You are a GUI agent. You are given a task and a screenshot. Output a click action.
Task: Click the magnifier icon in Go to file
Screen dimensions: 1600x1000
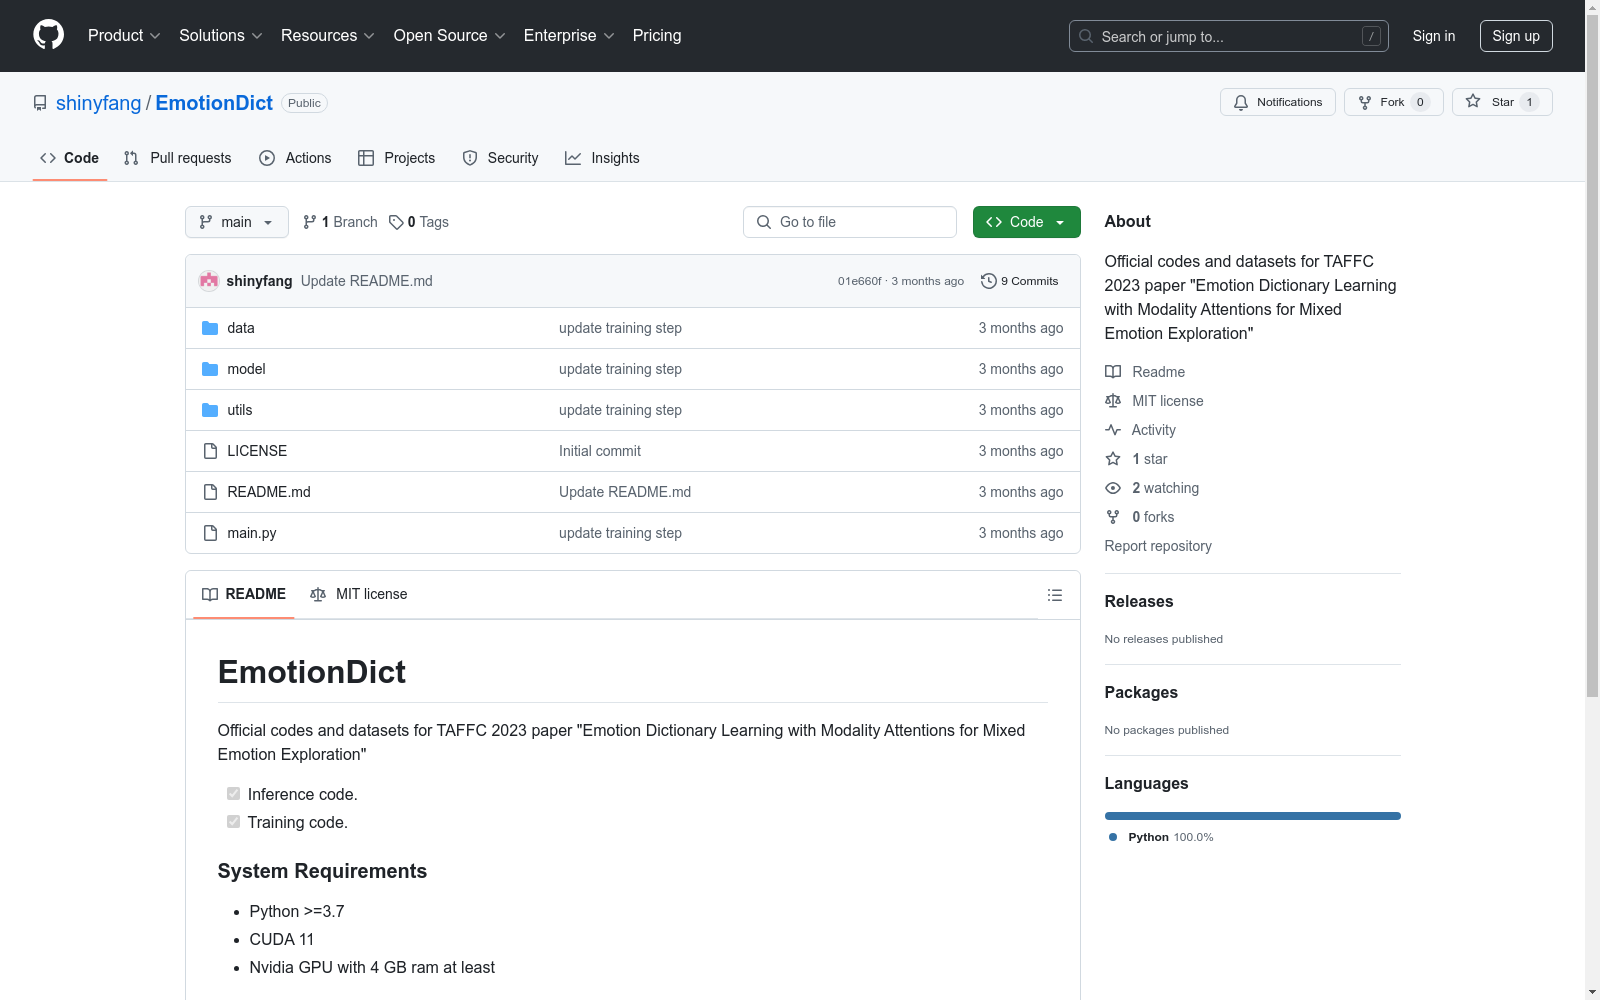pyautogui.click(x=764, y=222)
